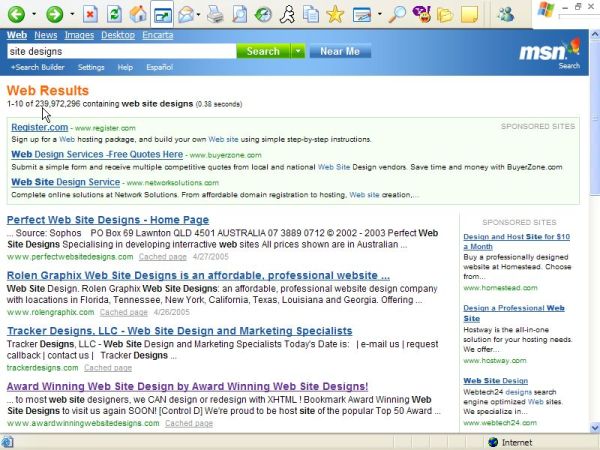Open the Mail icon dropdown arrow
Screen dimensions: 600x450
199,14
